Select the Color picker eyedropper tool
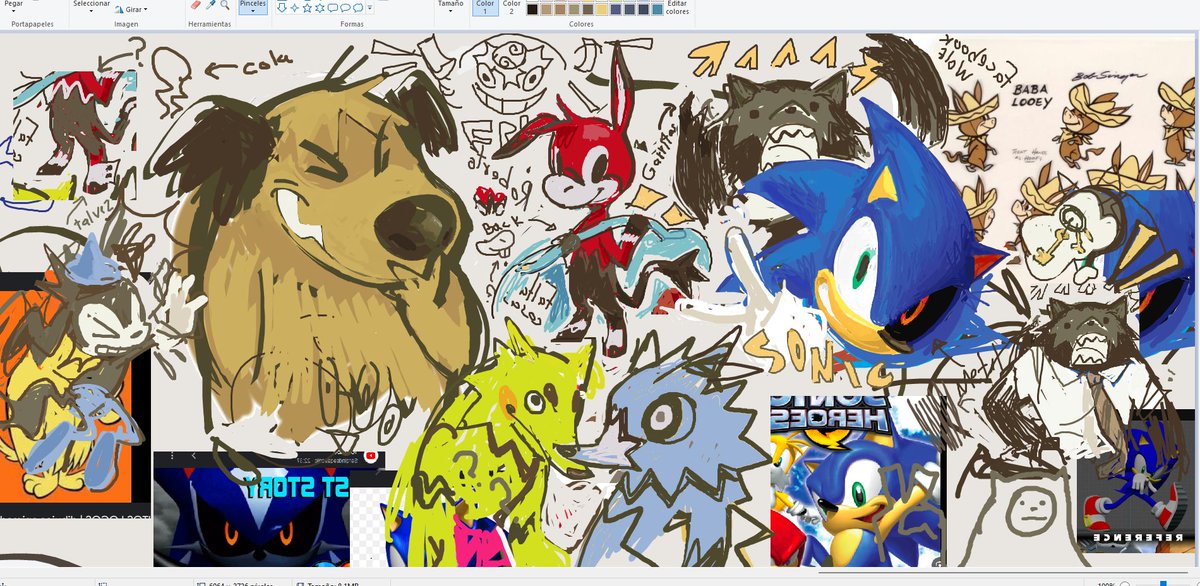This screenshot has width=1200, height=586. (210, 5)
